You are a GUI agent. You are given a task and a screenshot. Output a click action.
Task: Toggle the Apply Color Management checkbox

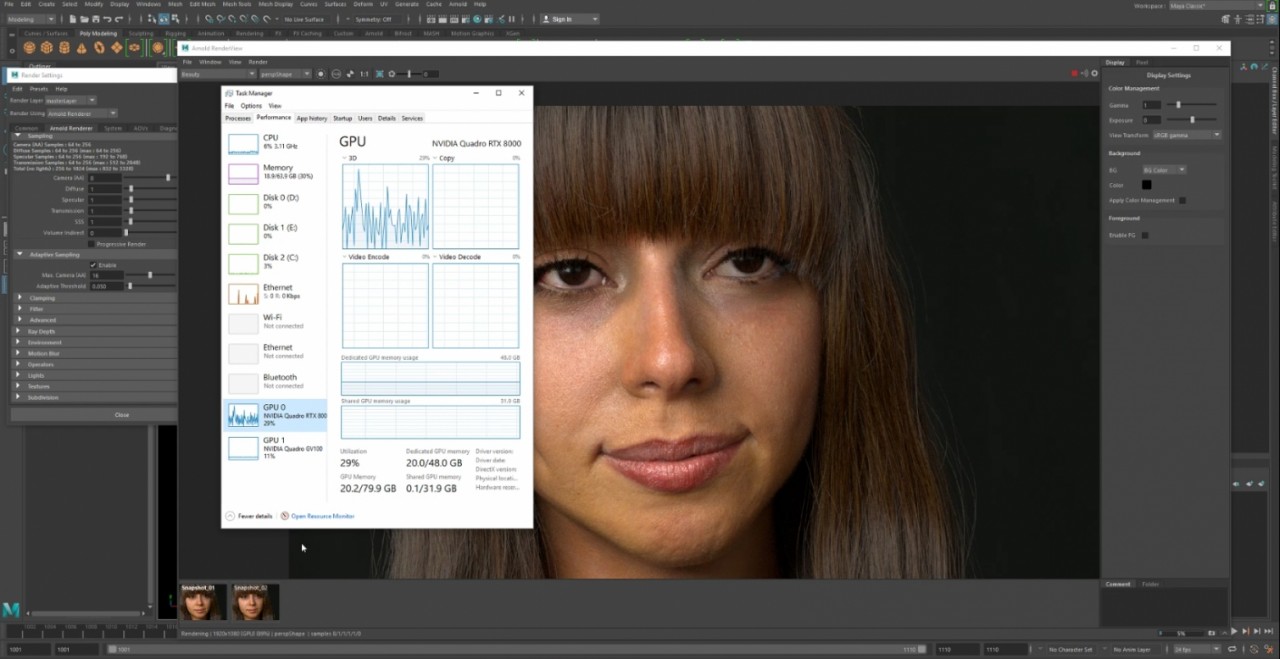(x=1182, y=200)
